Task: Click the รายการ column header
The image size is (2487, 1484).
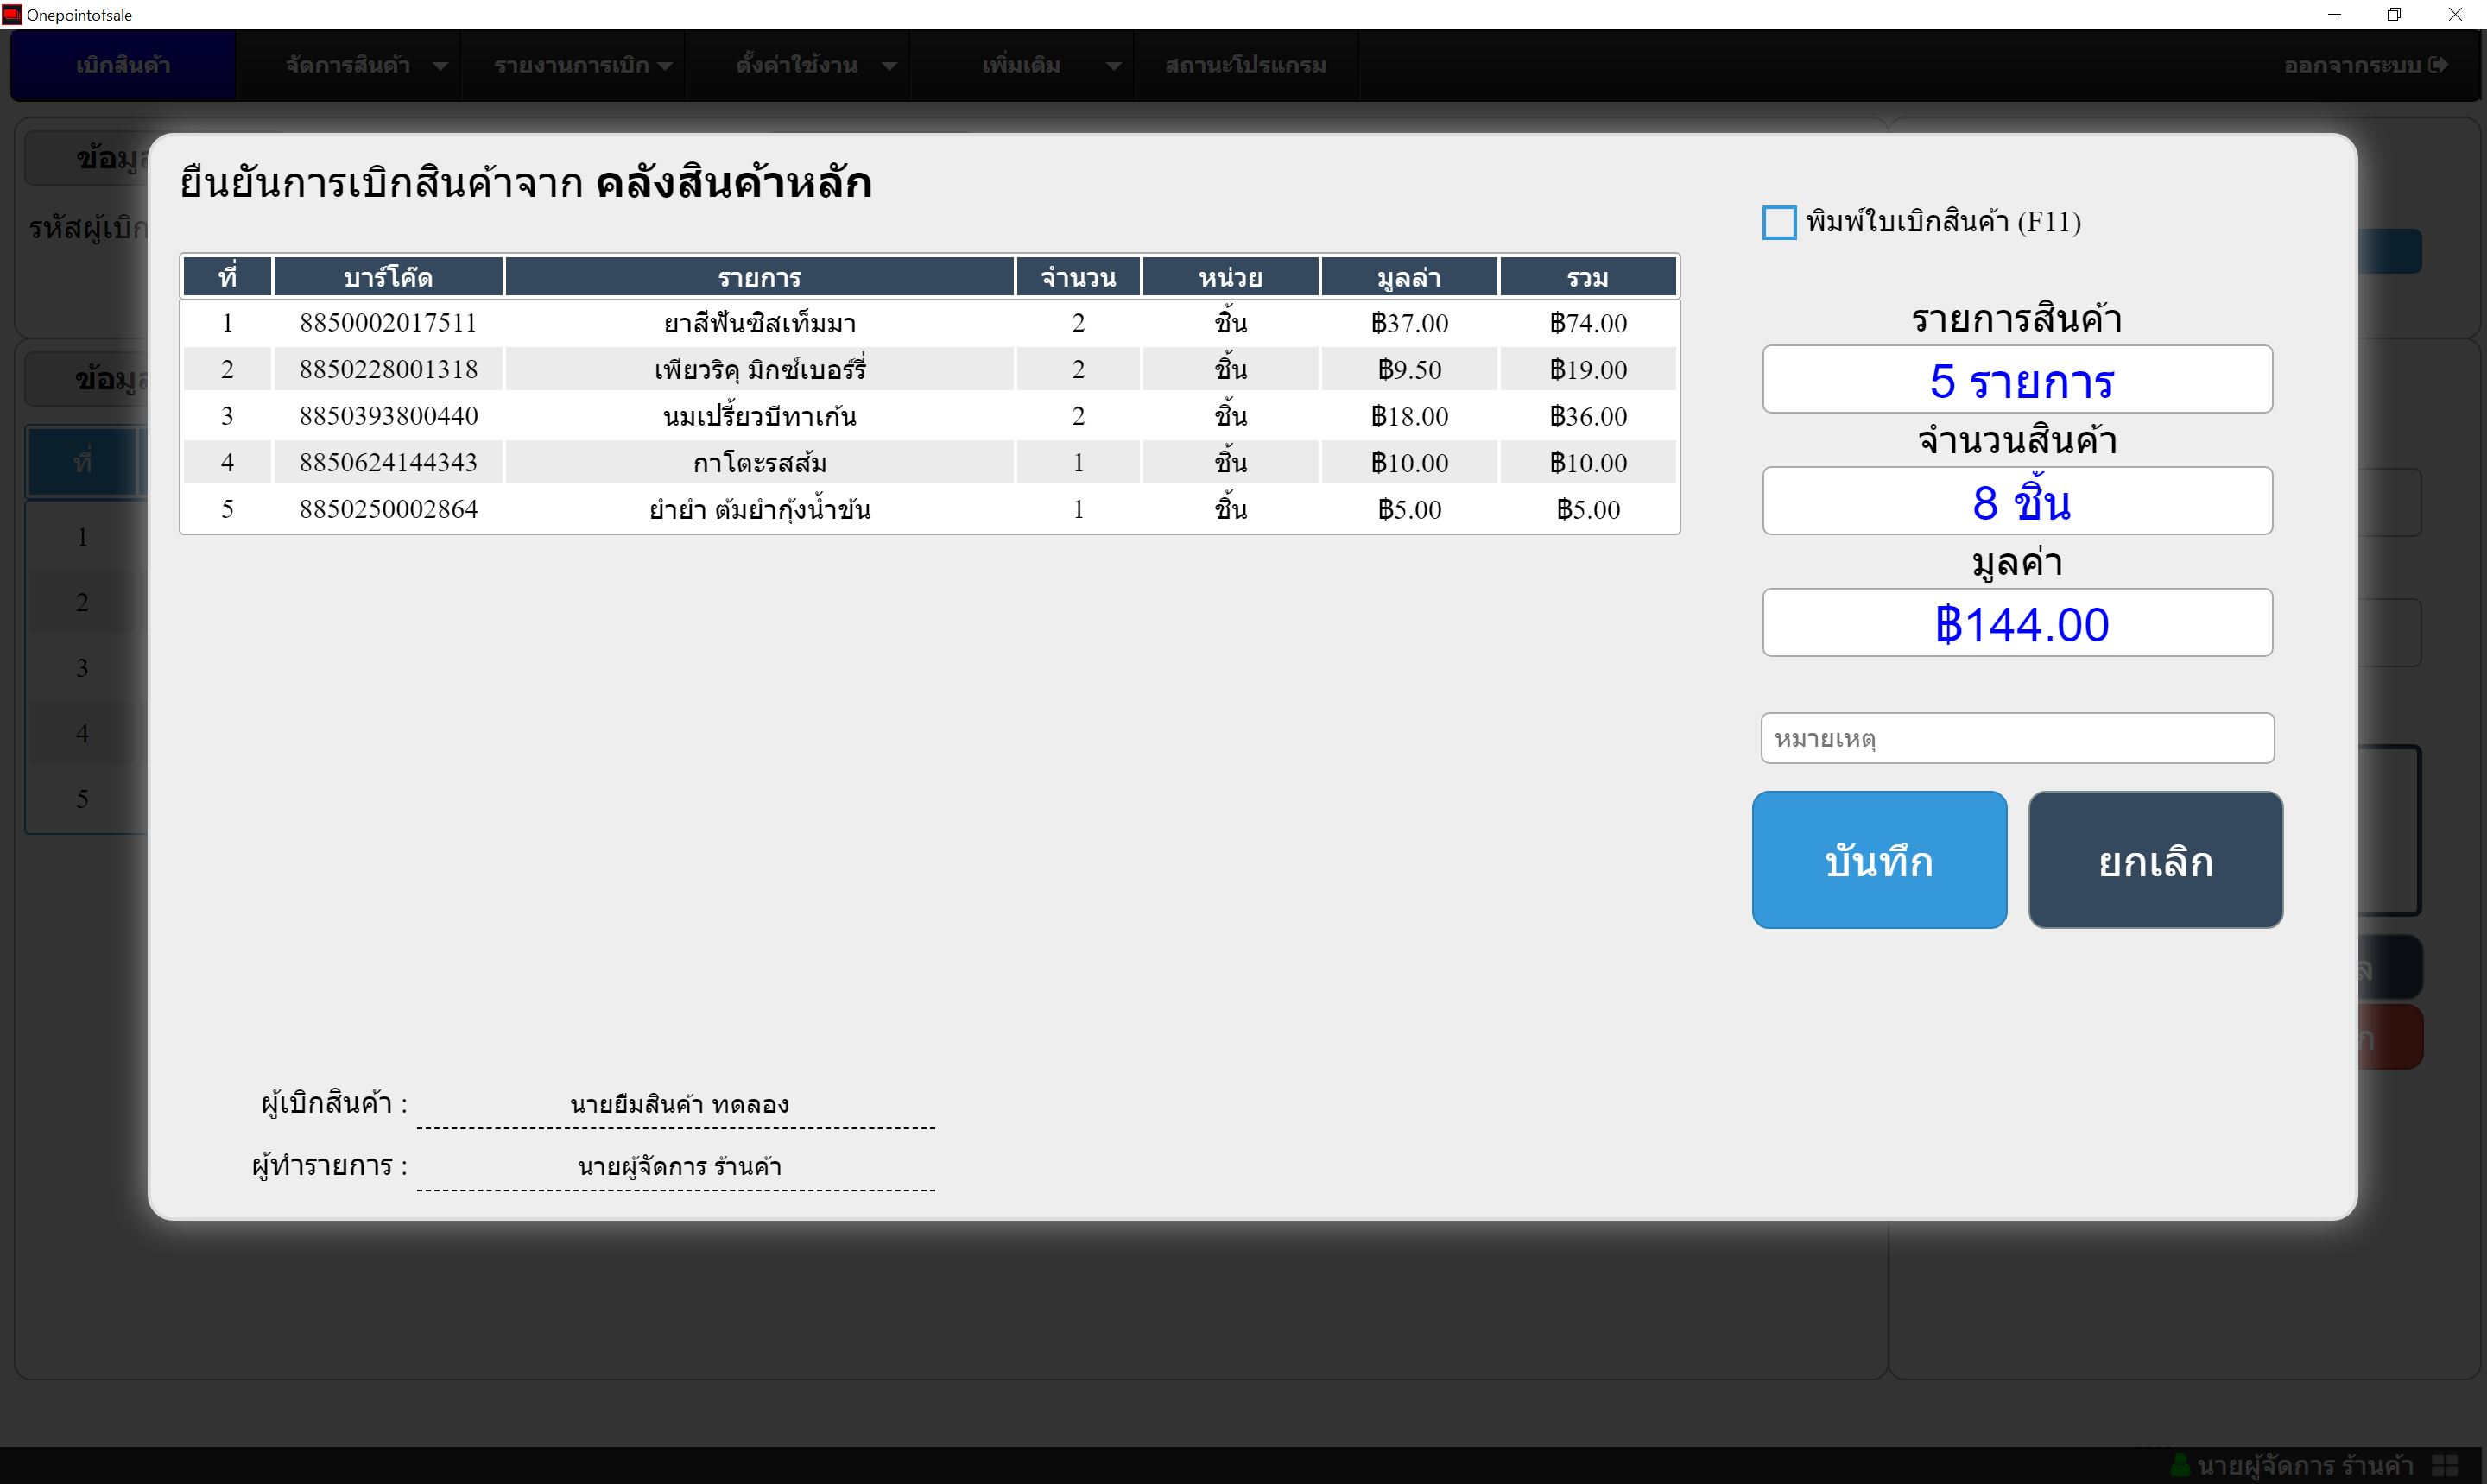Action: coord(759,277)
